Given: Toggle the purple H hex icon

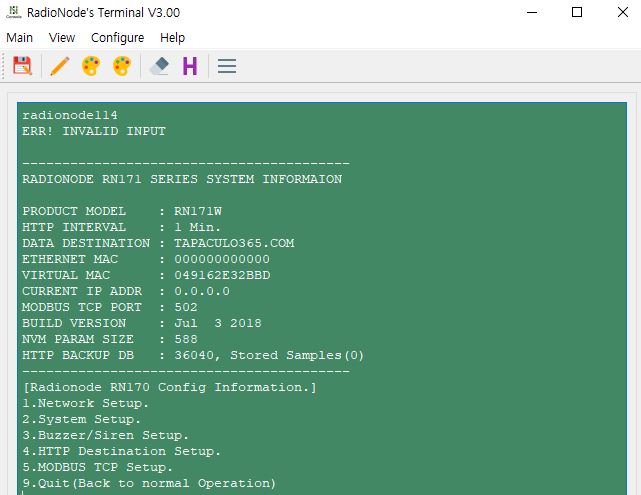Looking at the screenshot, I should click(190, 66).
